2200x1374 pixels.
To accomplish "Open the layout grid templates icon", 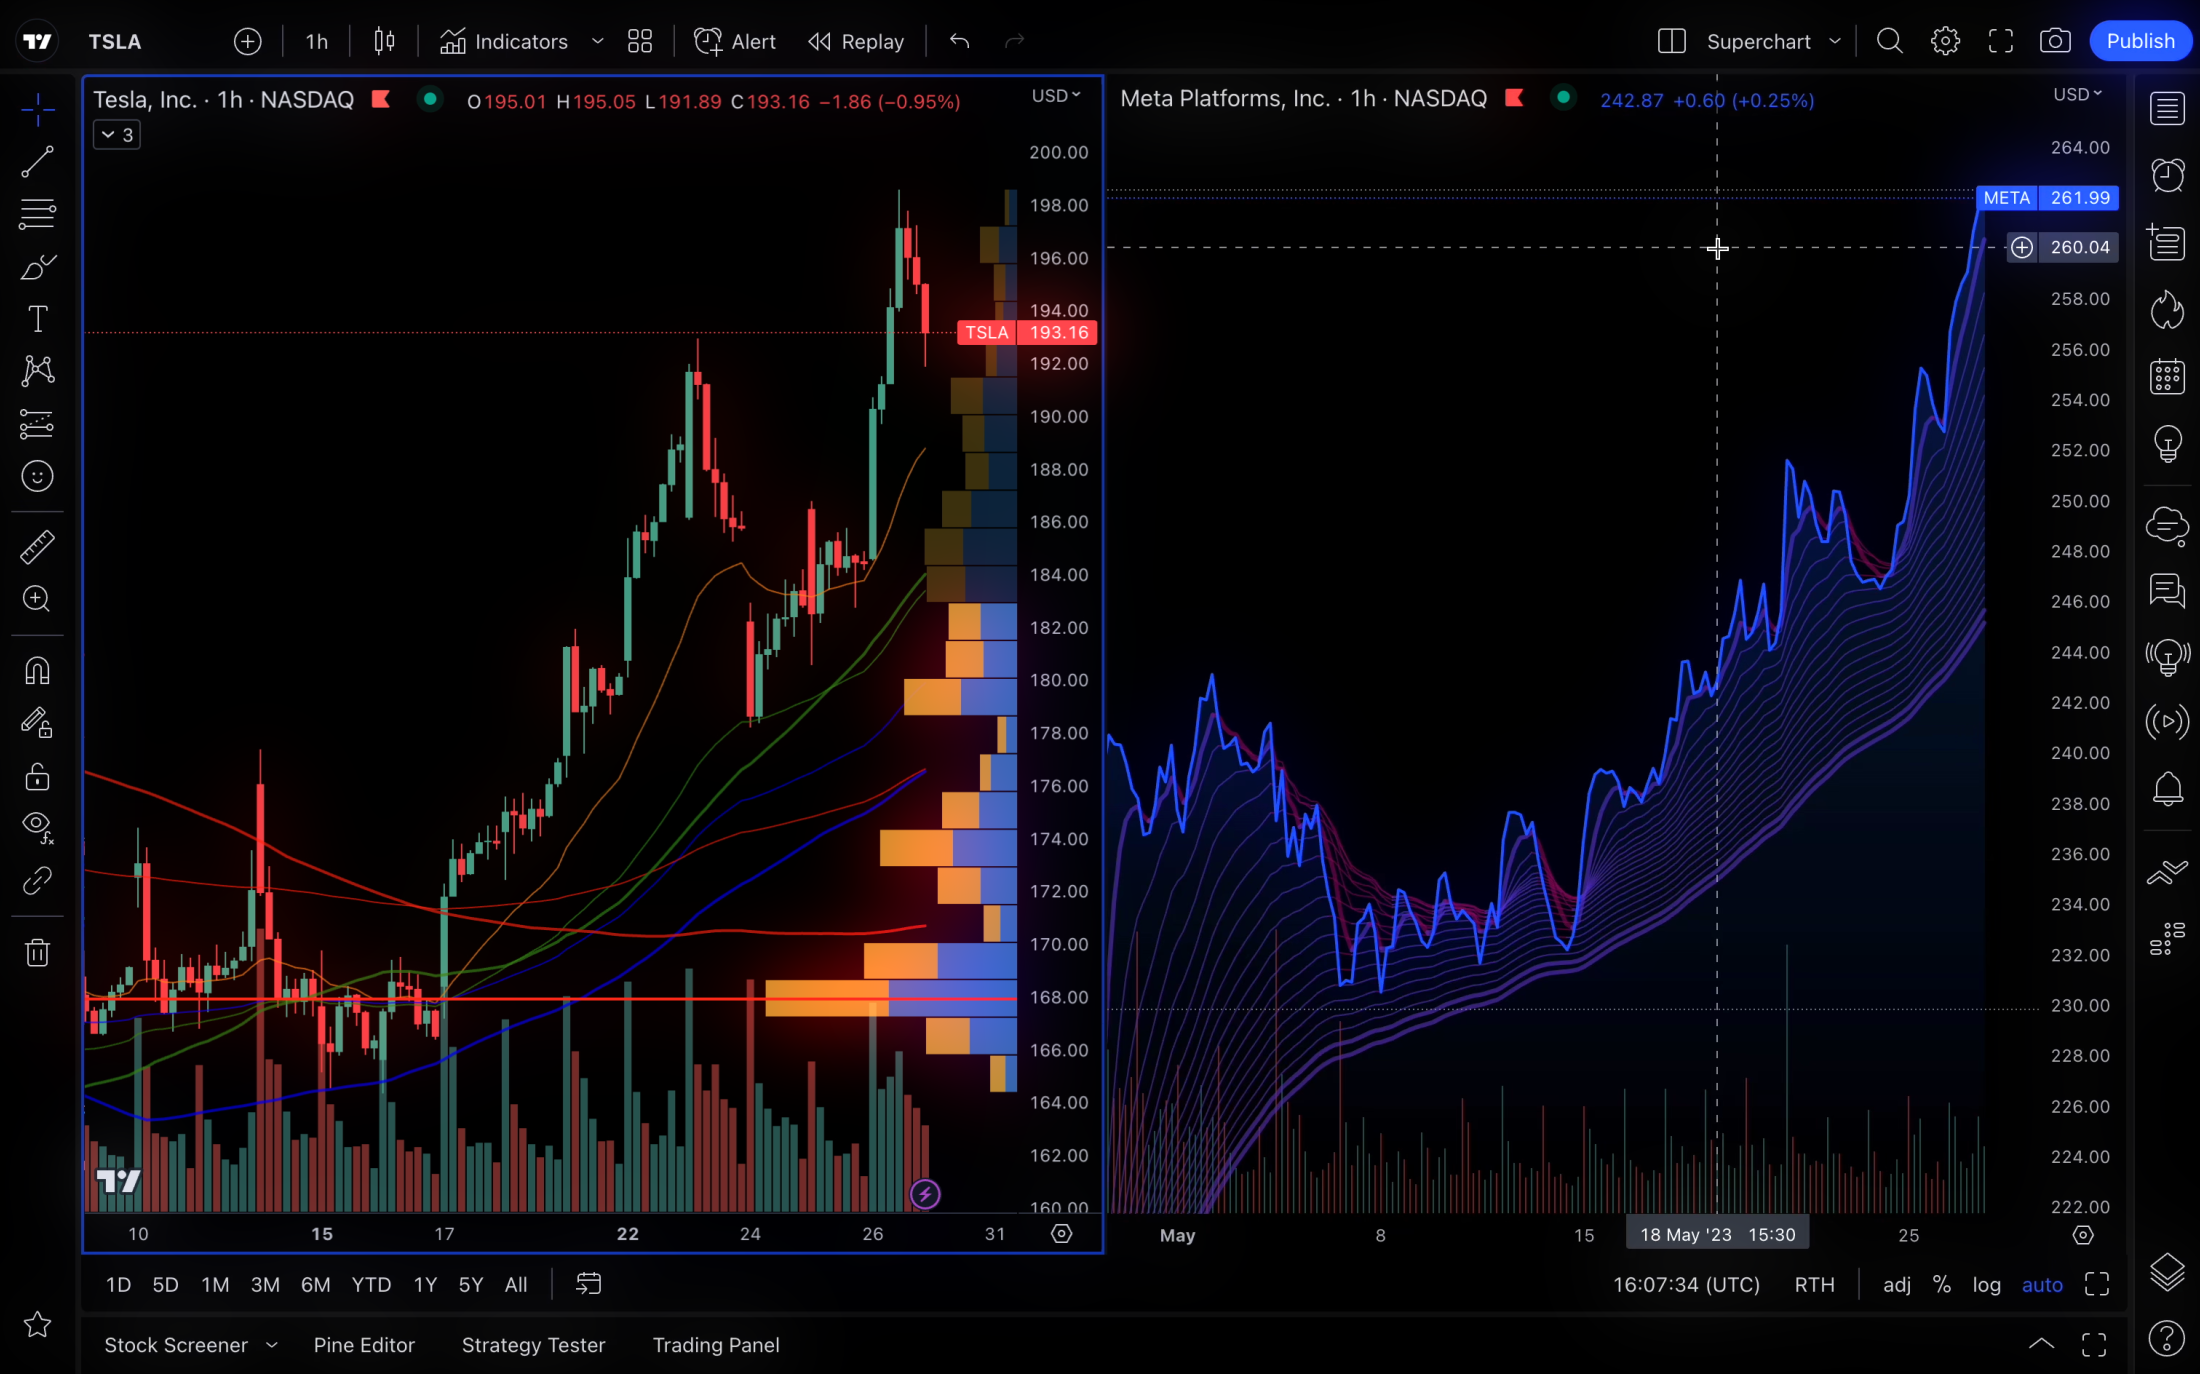I will (640, 41).
